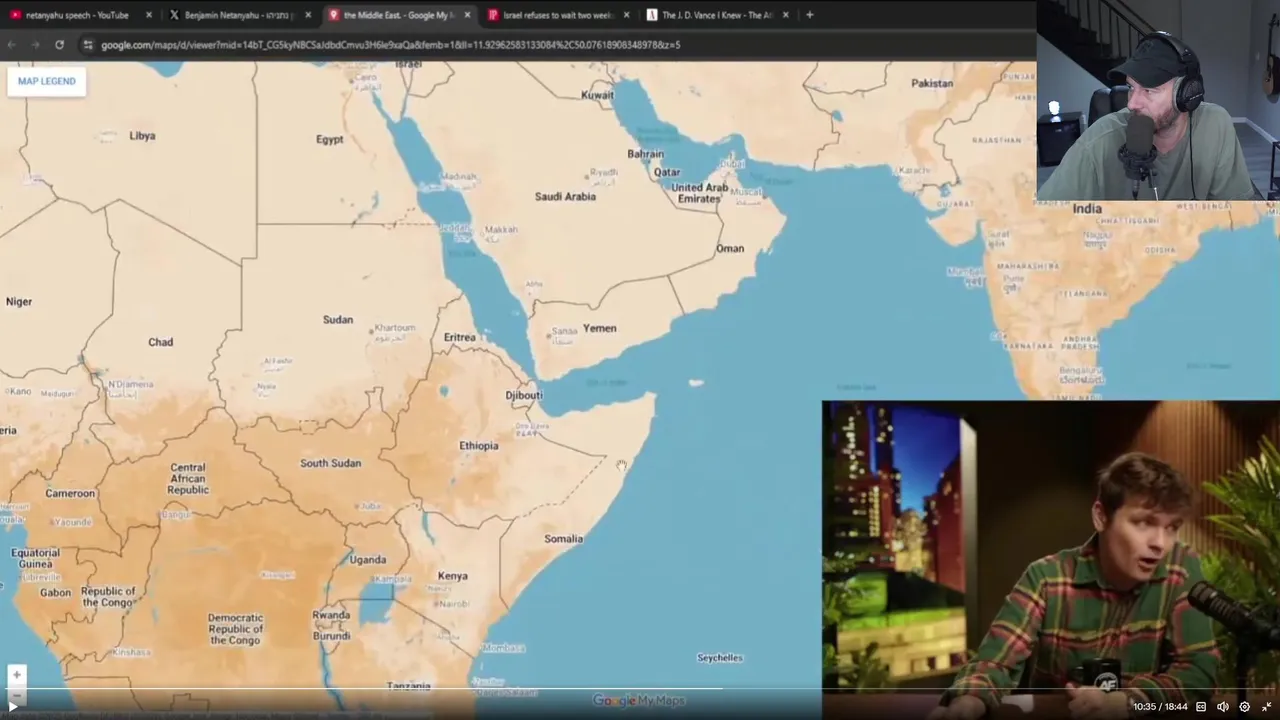
Task: Click the Eritrea country label
Action: [x=460, y=337]
